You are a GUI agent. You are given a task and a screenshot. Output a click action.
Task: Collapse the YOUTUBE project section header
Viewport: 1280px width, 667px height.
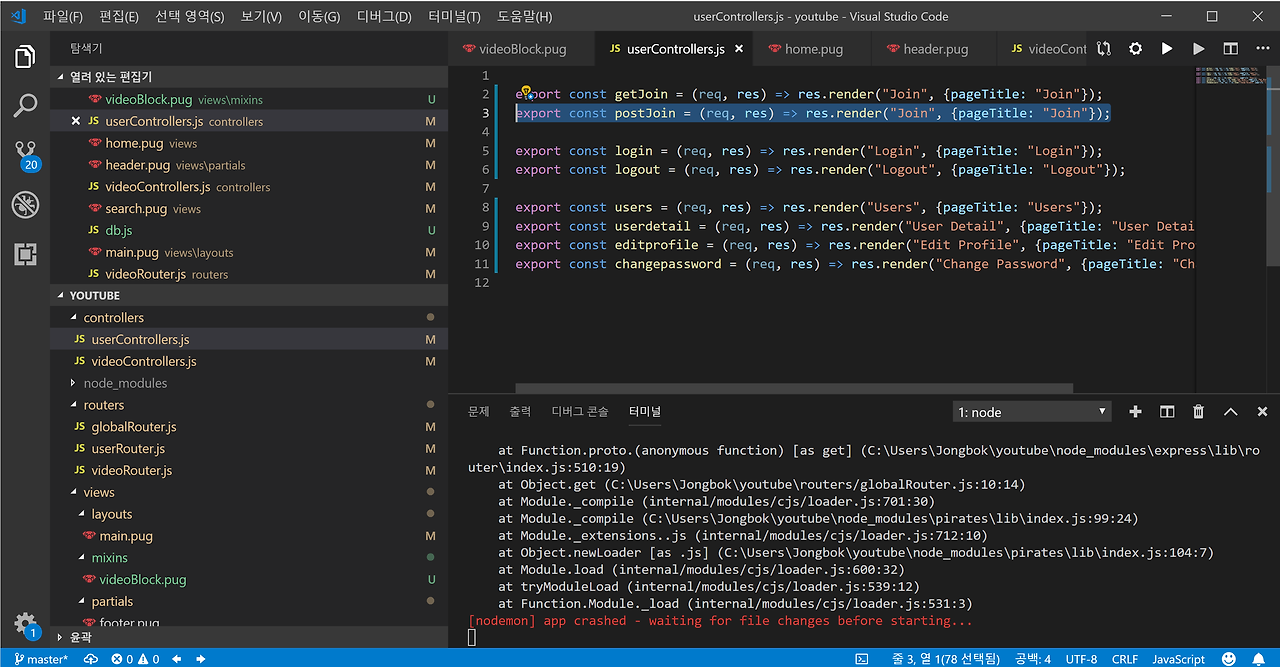[94, 296]
